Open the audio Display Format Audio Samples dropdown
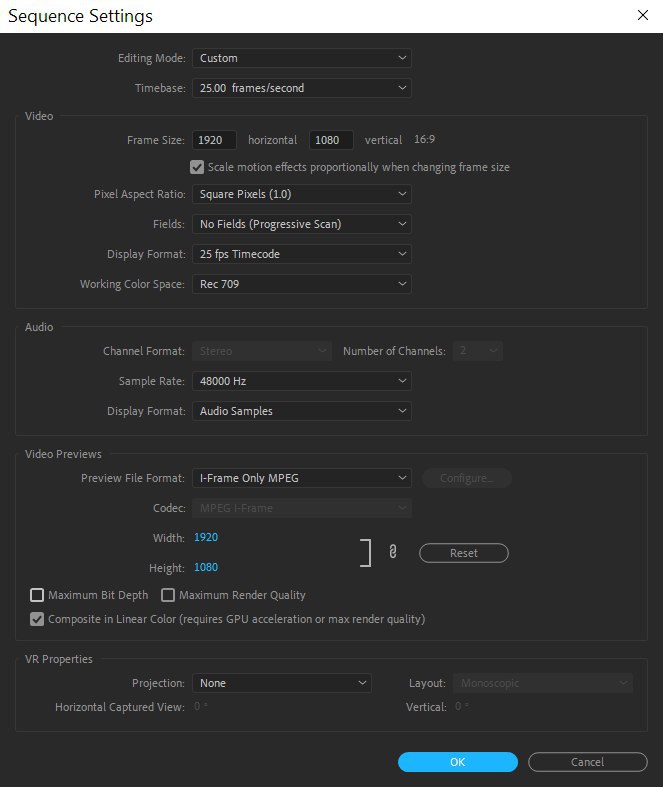The width and height of the screenshot is (663, 787). point(302,411)
